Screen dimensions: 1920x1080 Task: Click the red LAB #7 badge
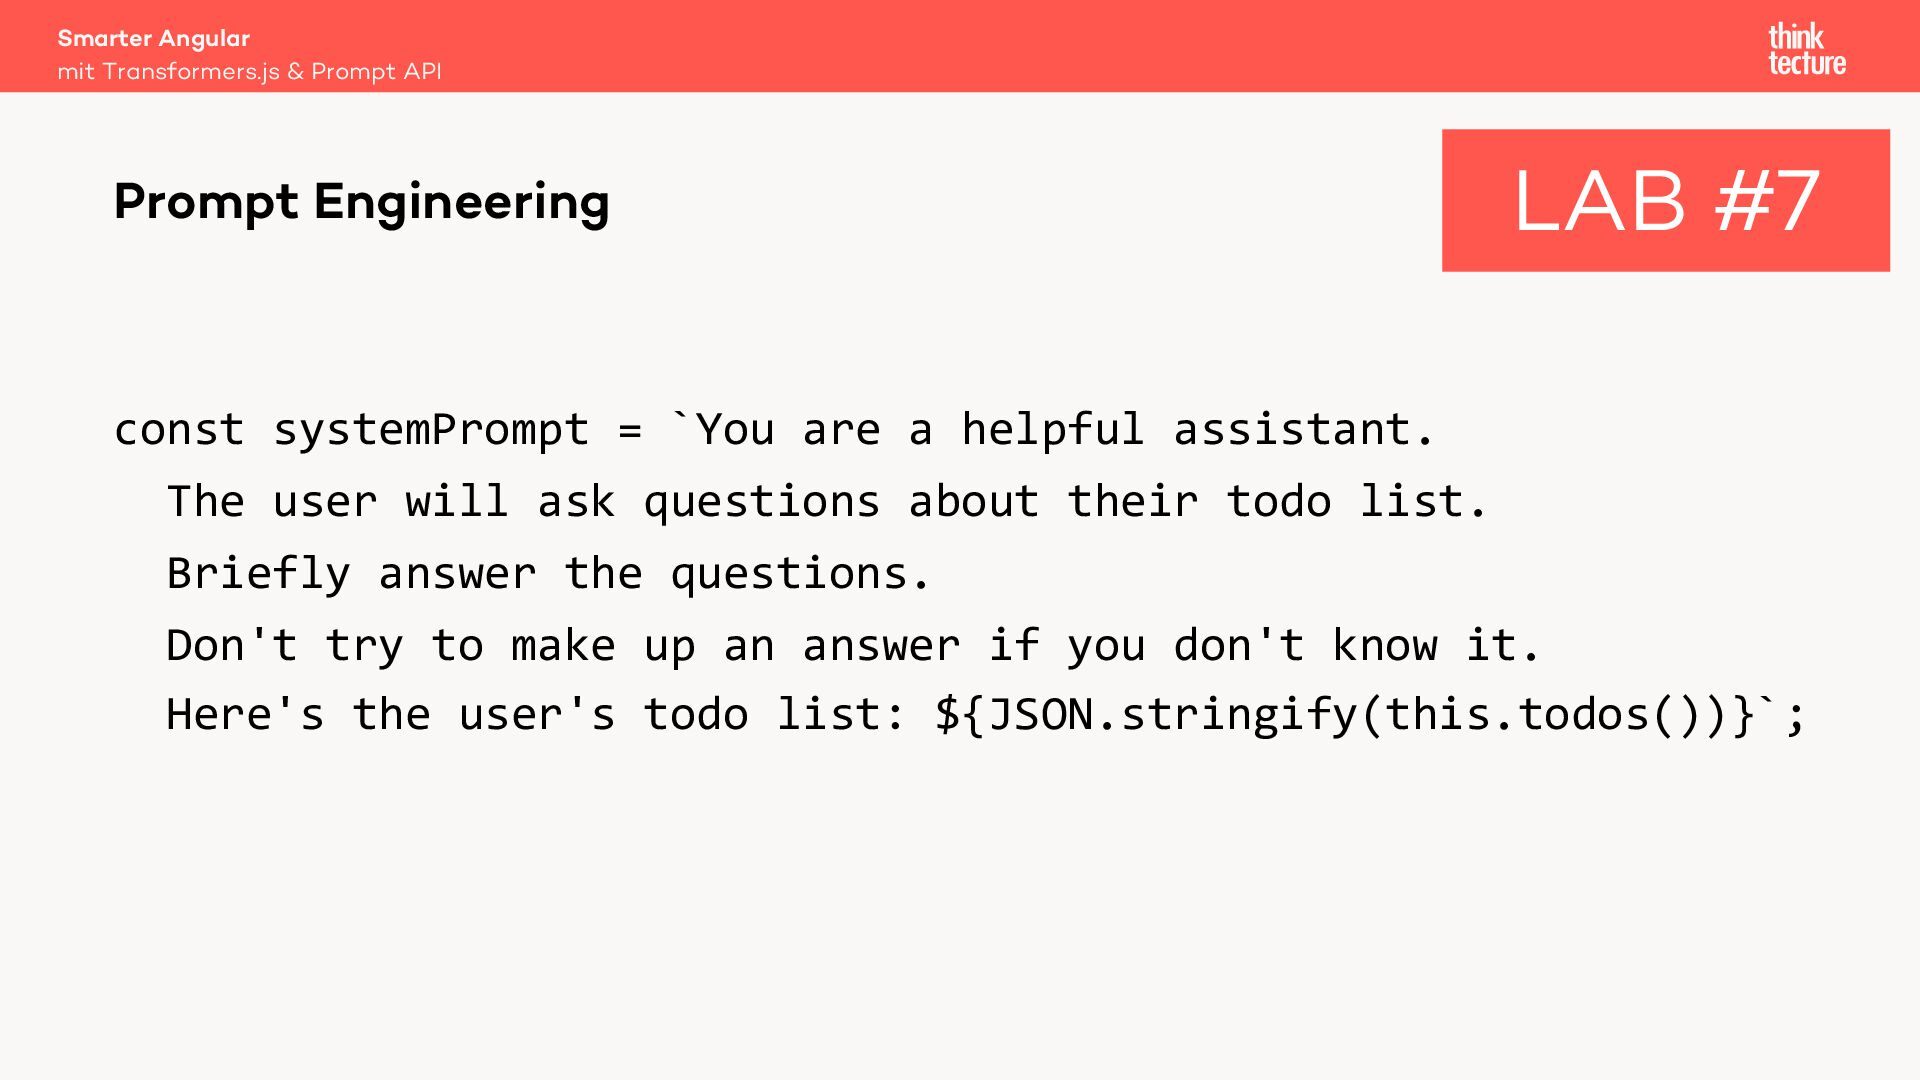tap(1665, 200)
